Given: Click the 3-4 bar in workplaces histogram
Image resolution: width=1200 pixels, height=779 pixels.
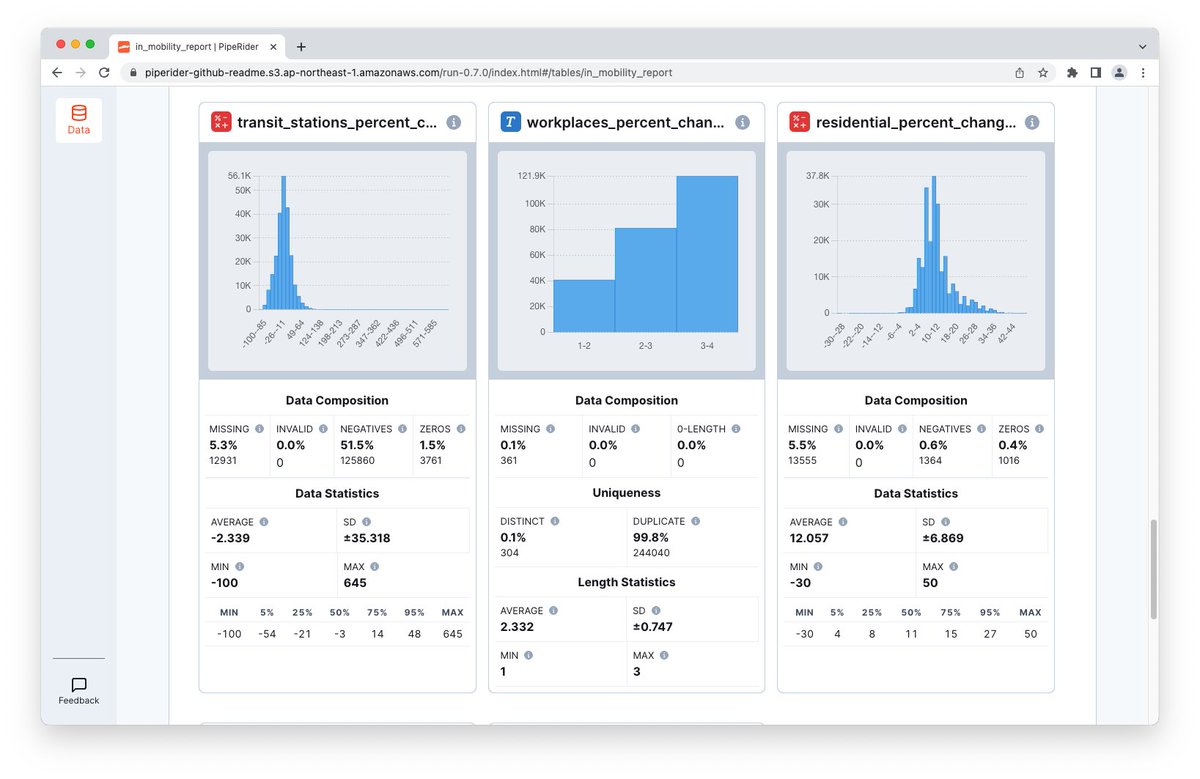Looking at the screenshot, I should click(707, 254).
